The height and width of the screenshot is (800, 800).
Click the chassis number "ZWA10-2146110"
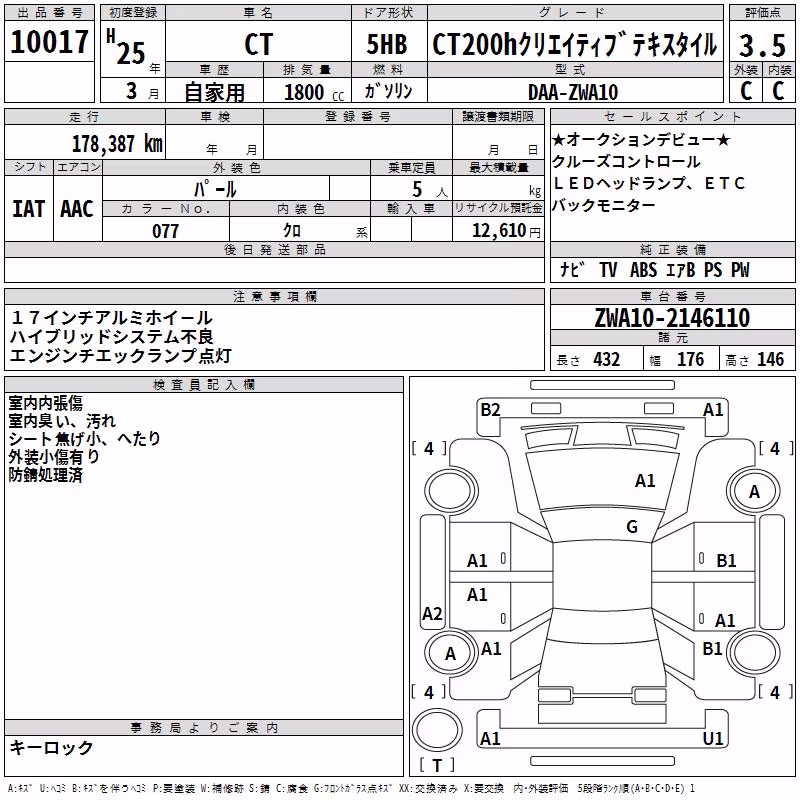(672, 318)
